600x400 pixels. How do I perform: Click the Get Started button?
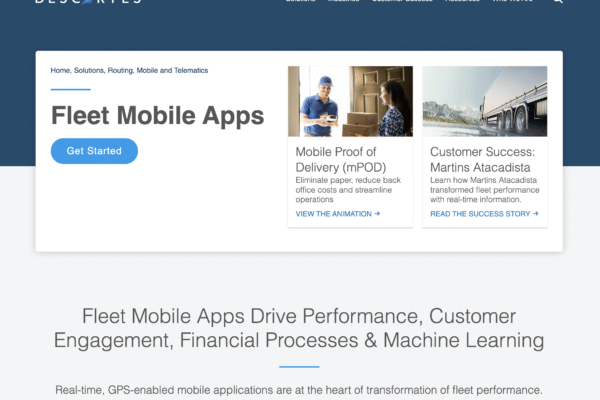[x=94, y=151]
